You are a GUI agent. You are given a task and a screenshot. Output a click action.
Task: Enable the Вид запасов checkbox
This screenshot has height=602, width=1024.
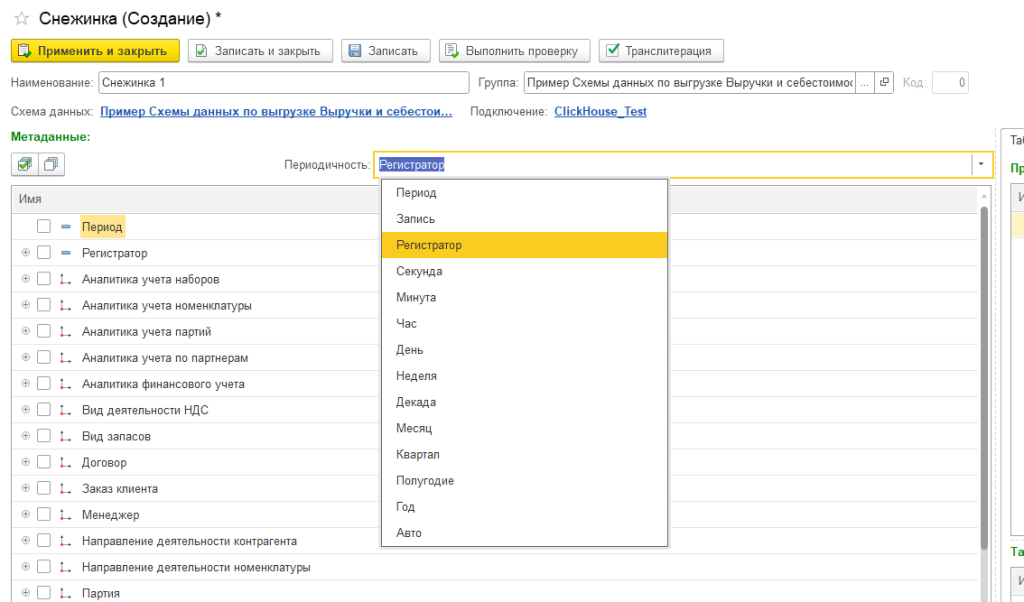[44, 437]
